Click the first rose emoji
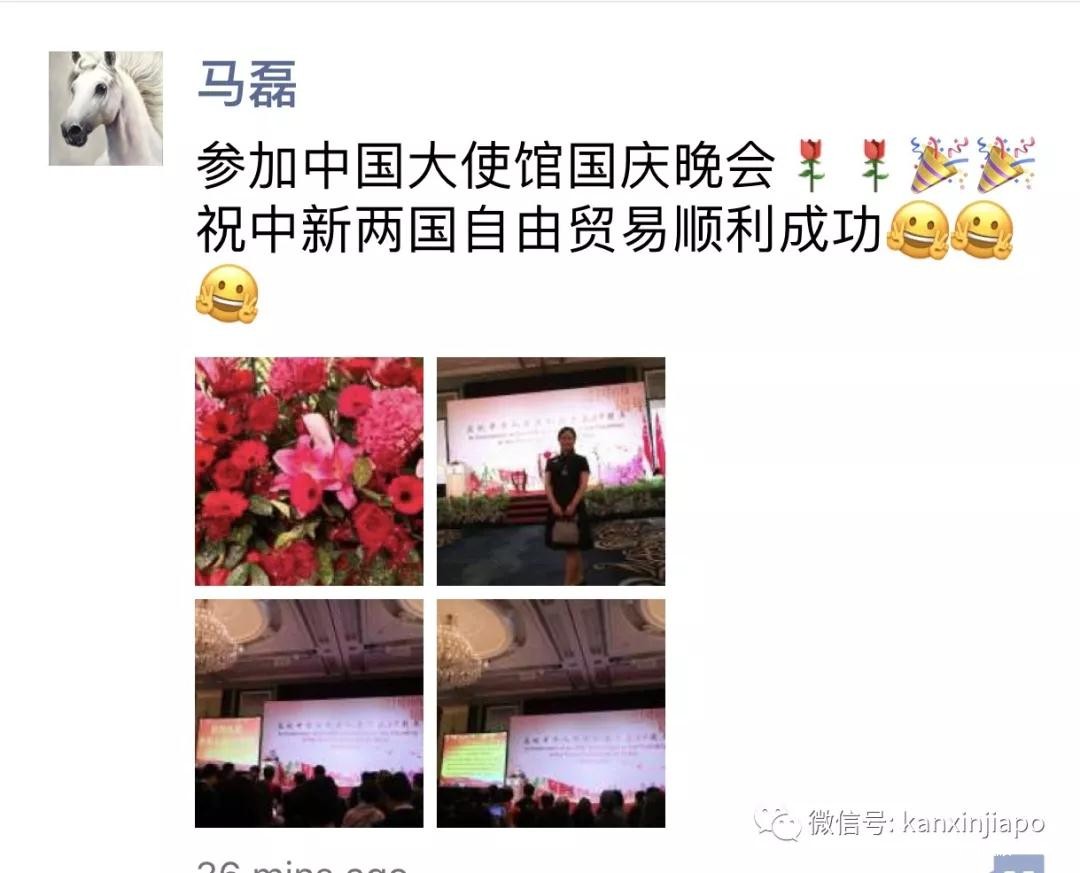Screen dimensions: 1080x873 point(811,165)
